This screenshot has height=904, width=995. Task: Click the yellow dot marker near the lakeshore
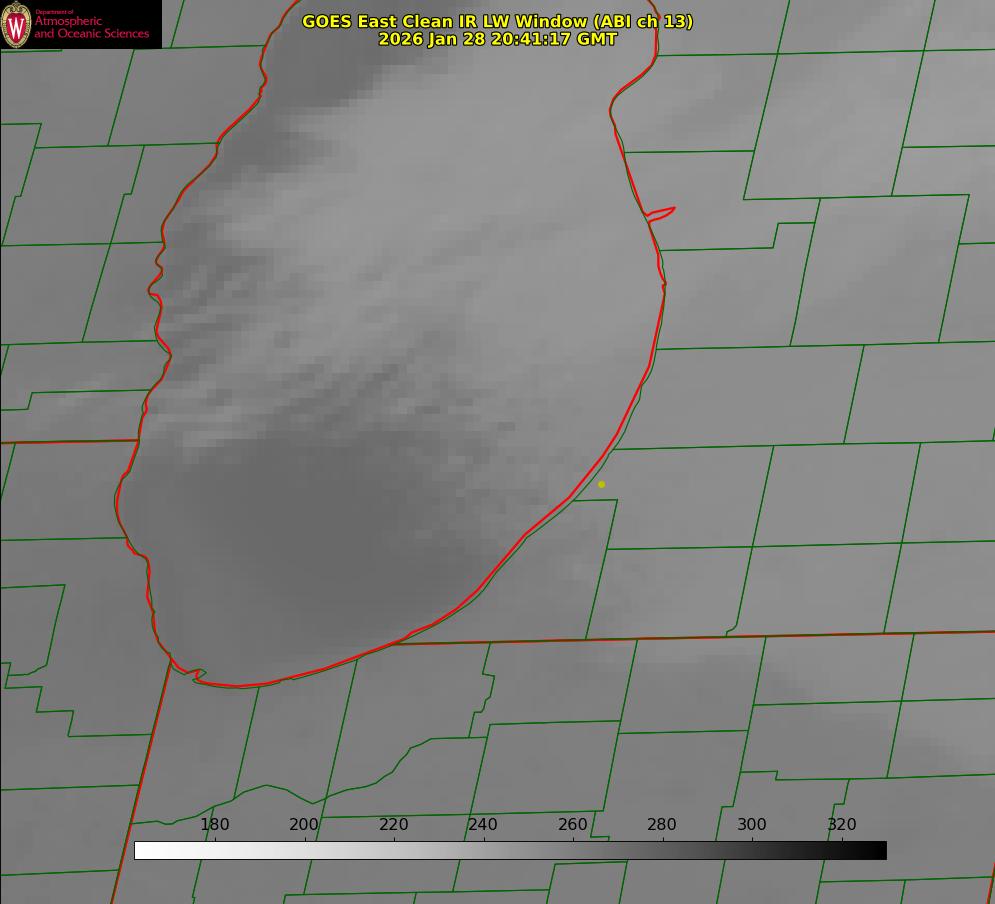coord(601,484)
